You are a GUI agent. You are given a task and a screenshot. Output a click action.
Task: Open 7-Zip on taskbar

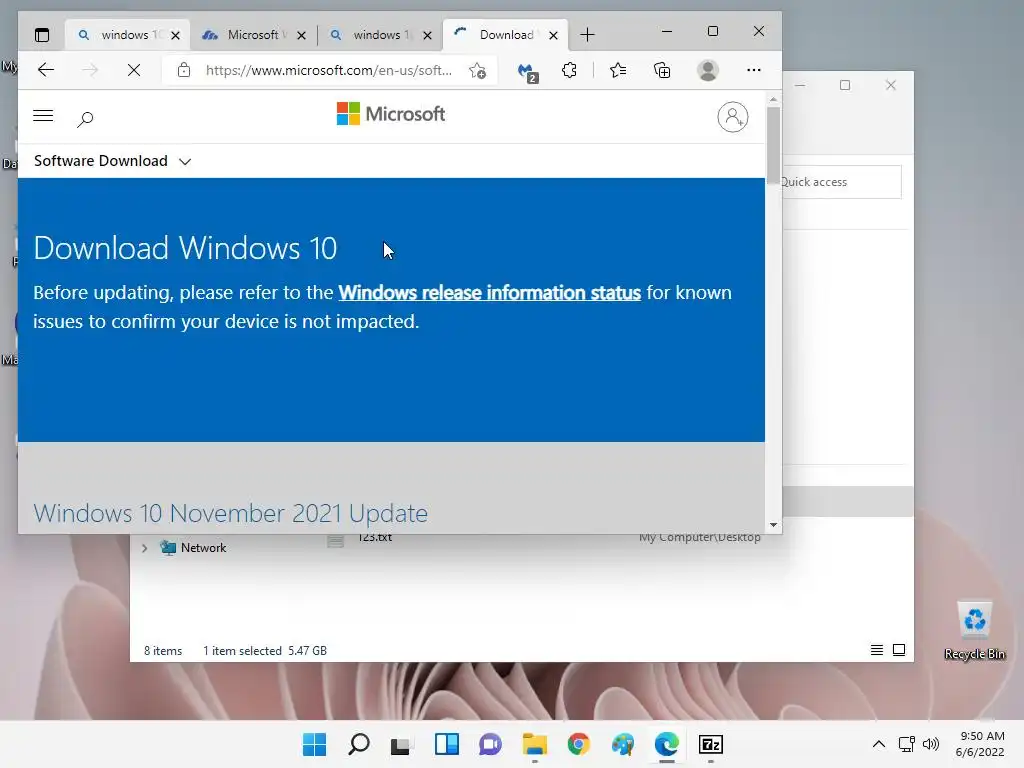(x=711, y=744)
